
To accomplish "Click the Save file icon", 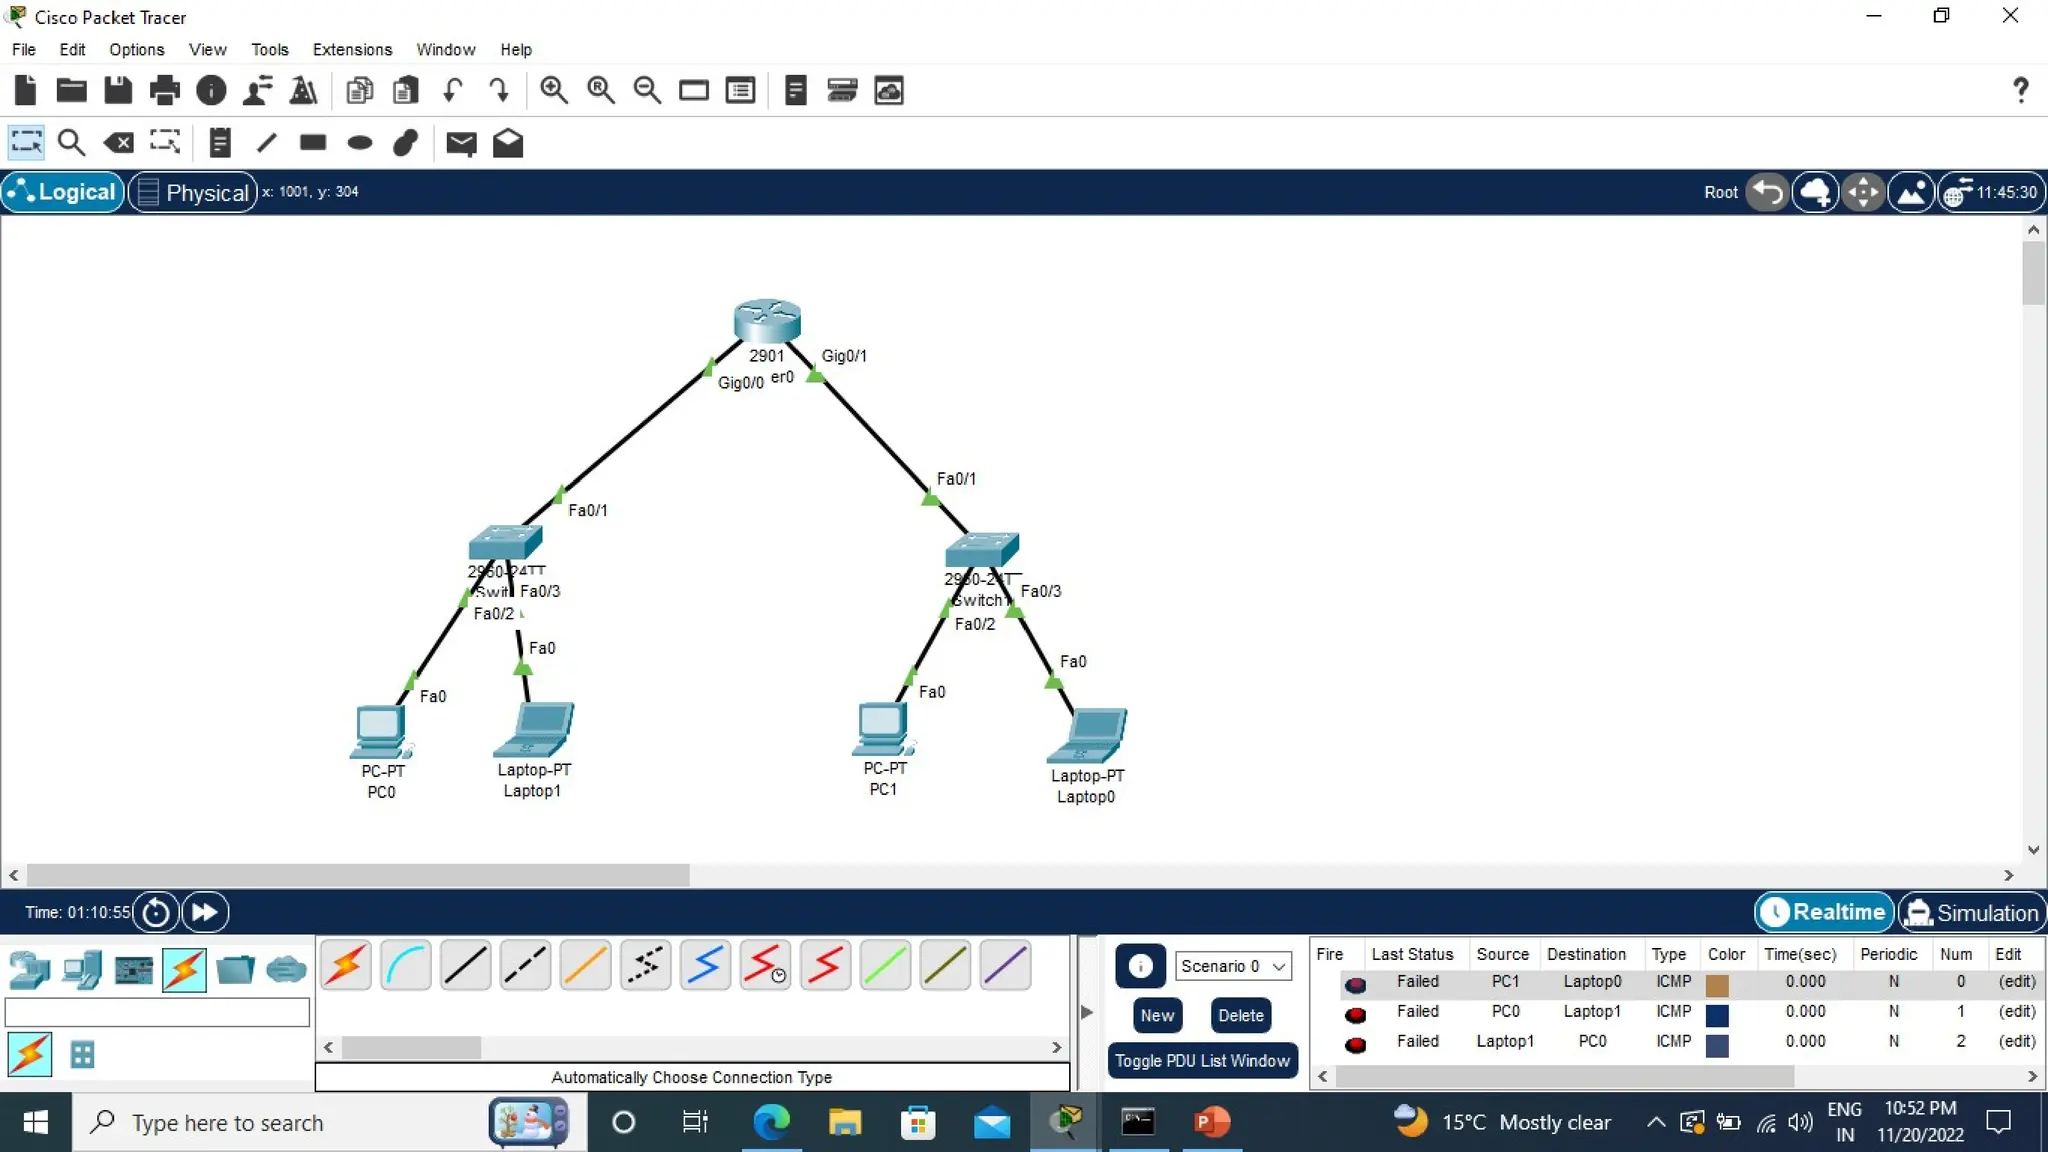I will [118, 91].
